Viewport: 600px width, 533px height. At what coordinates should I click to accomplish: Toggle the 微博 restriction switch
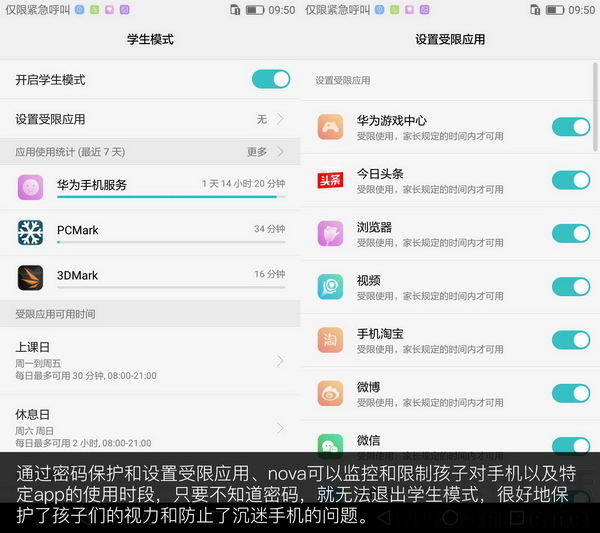pyautogui.click(x=571, y=393)
